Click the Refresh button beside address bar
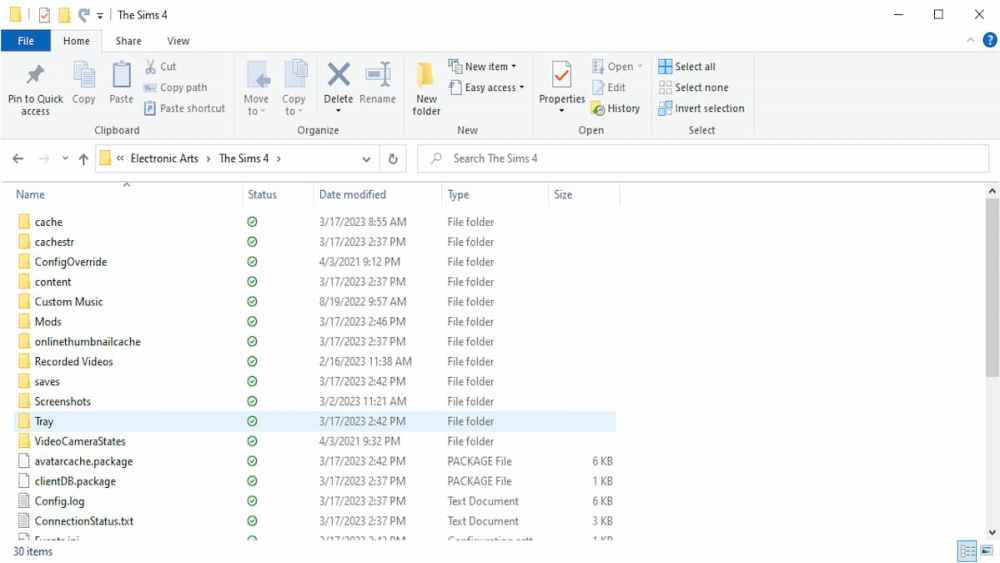 [393, 159]
